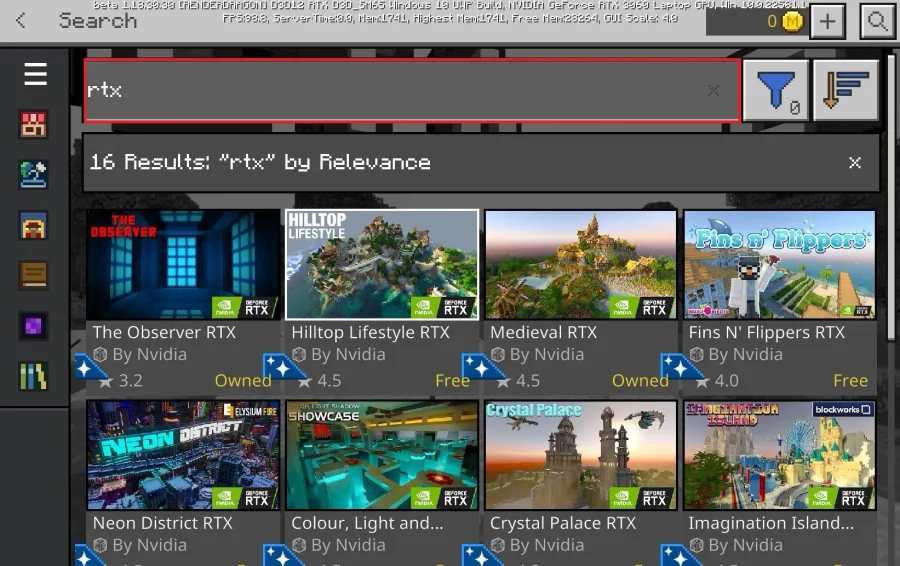Click the results list vertical scrollbar
The width and height of the screenshot is (900, 566).
tap(891, 197)
